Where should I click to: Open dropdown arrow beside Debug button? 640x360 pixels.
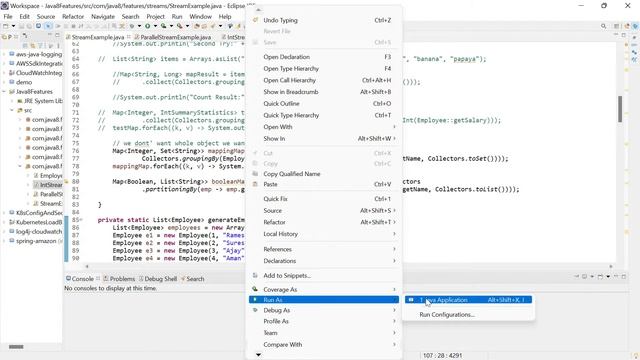139,26
